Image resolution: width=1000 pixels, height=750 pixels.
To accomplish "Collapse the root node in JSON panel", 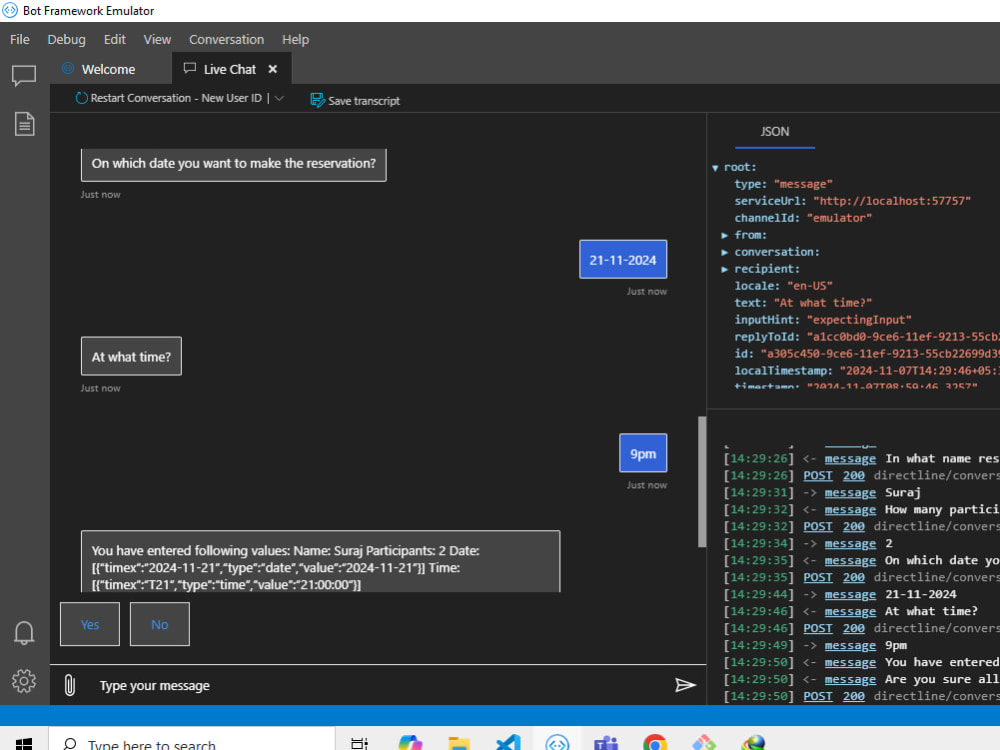I will coord(716,166).
